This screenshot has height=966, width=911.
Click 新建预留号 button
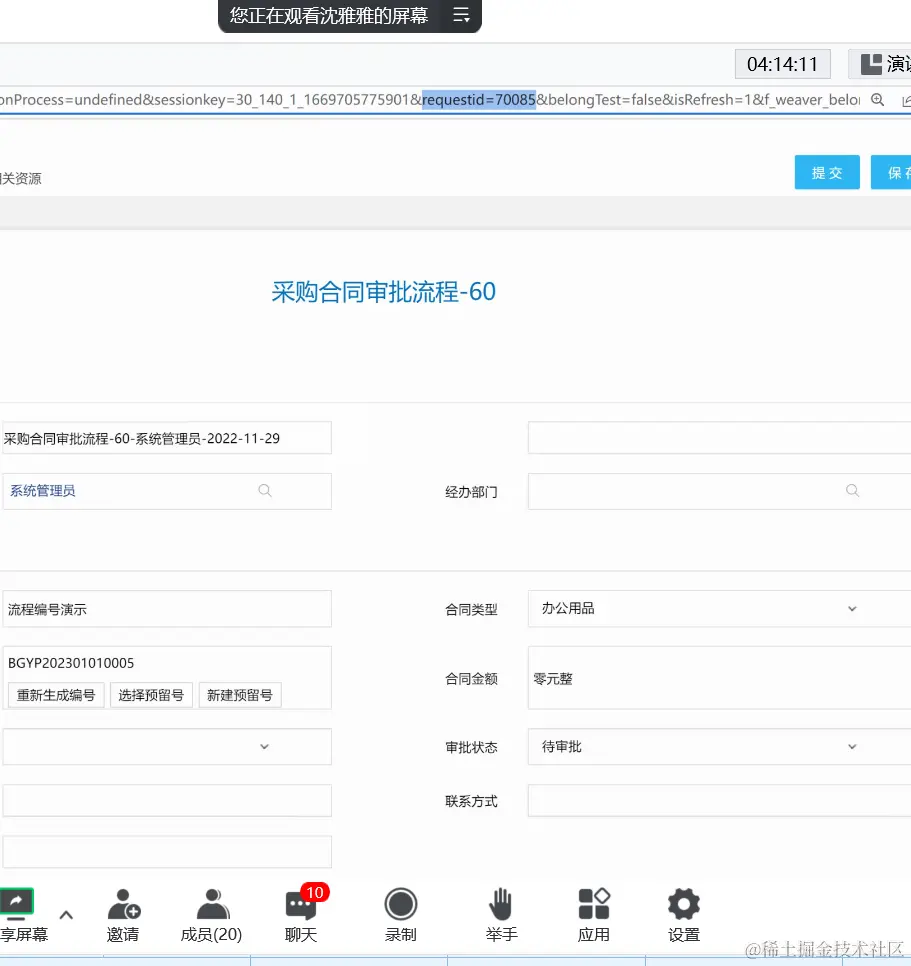pos(240,695)
